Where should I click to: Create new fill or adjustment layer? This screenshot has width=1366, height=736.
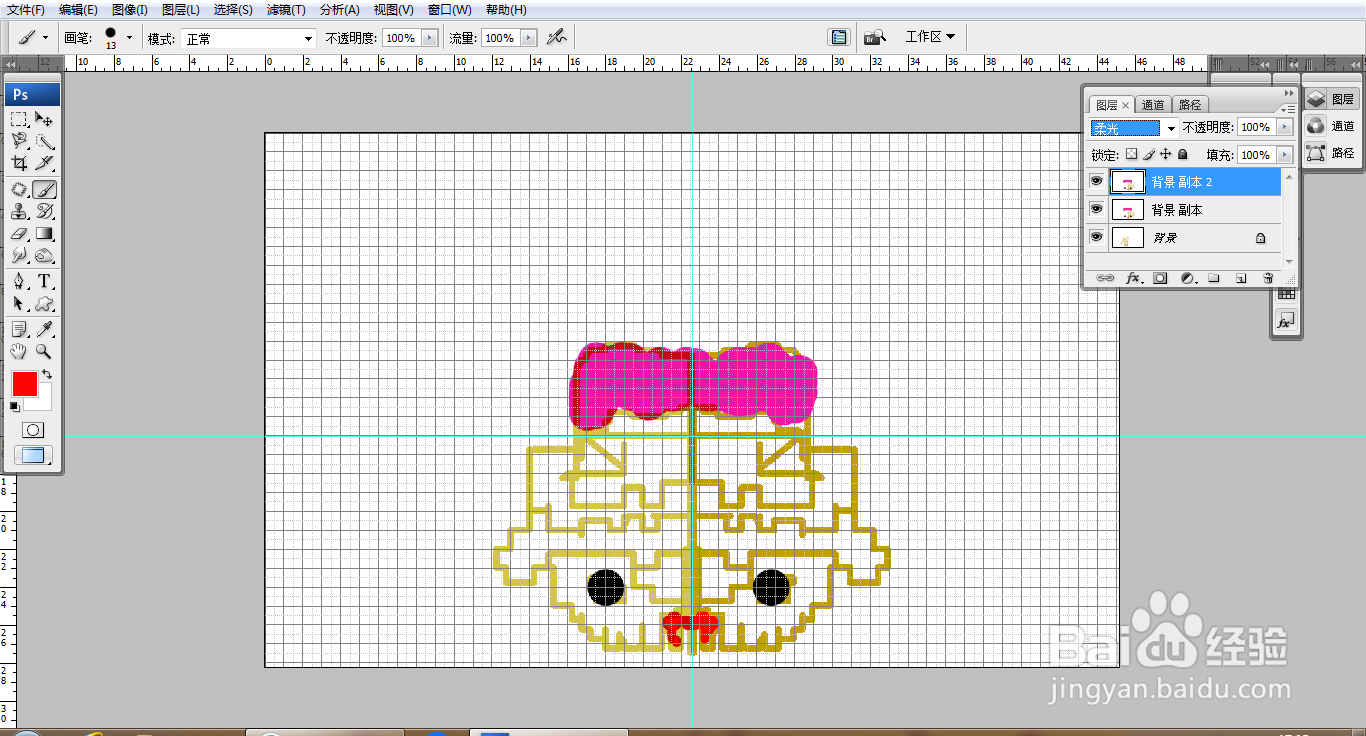pyautogui.click(x=1188, y=278)
